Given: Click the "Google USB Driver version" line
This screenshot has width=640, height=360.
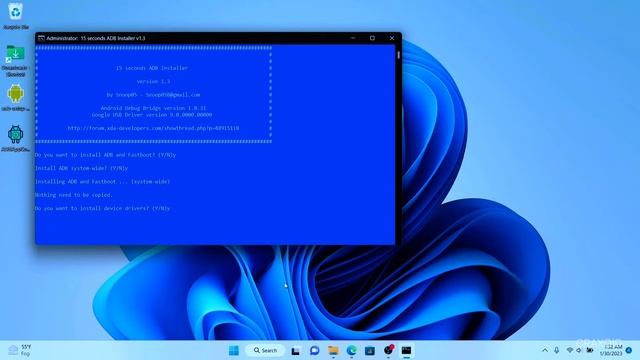Looking at the screenshot, I should click(152, 115).
